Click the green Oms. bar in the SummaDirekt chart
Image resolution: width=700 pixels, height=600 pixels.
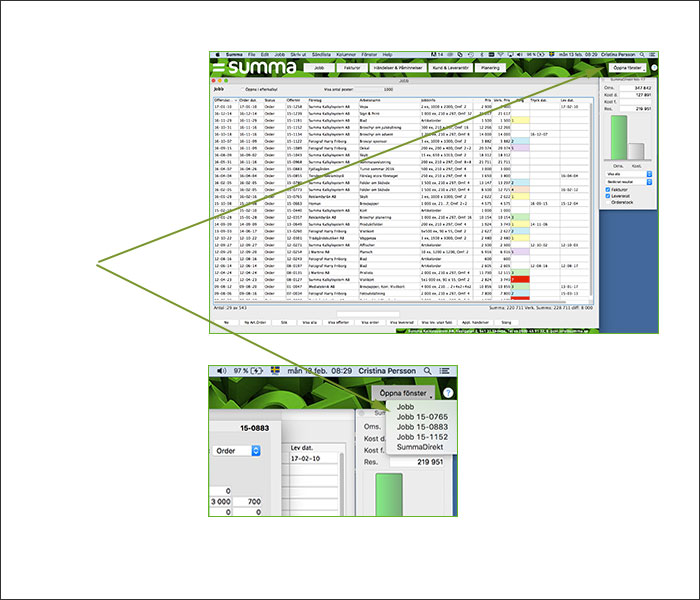point(619,138)
